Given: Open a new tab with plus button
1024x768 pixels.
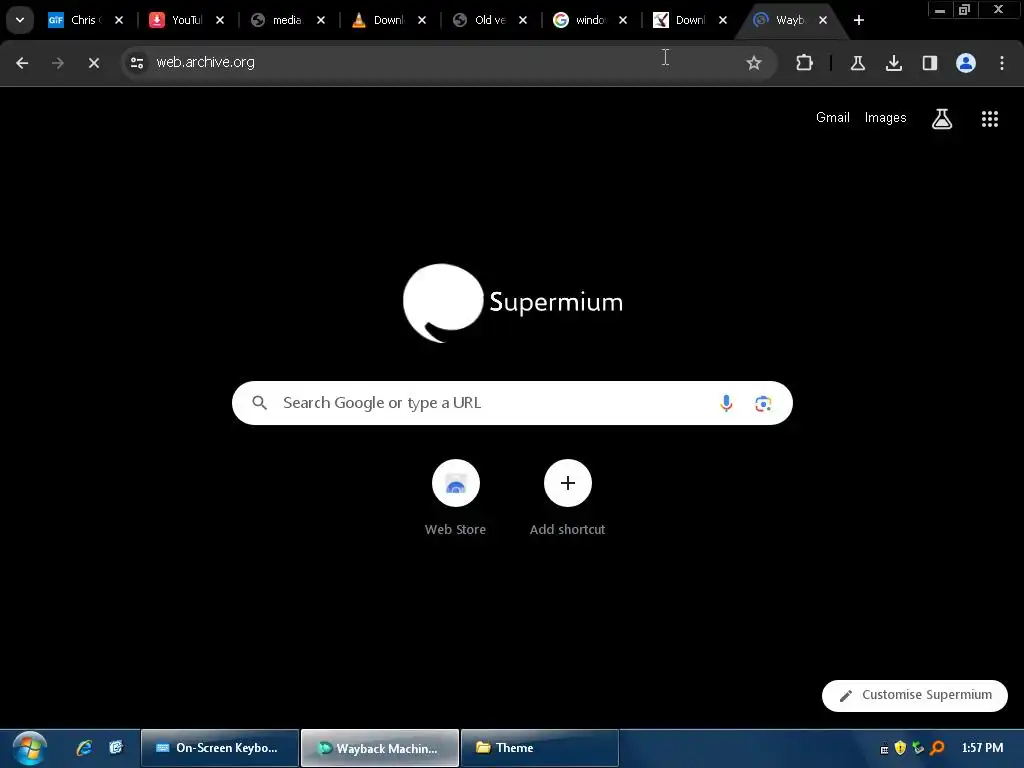Looking at the screenshot, I should (859, 20).
